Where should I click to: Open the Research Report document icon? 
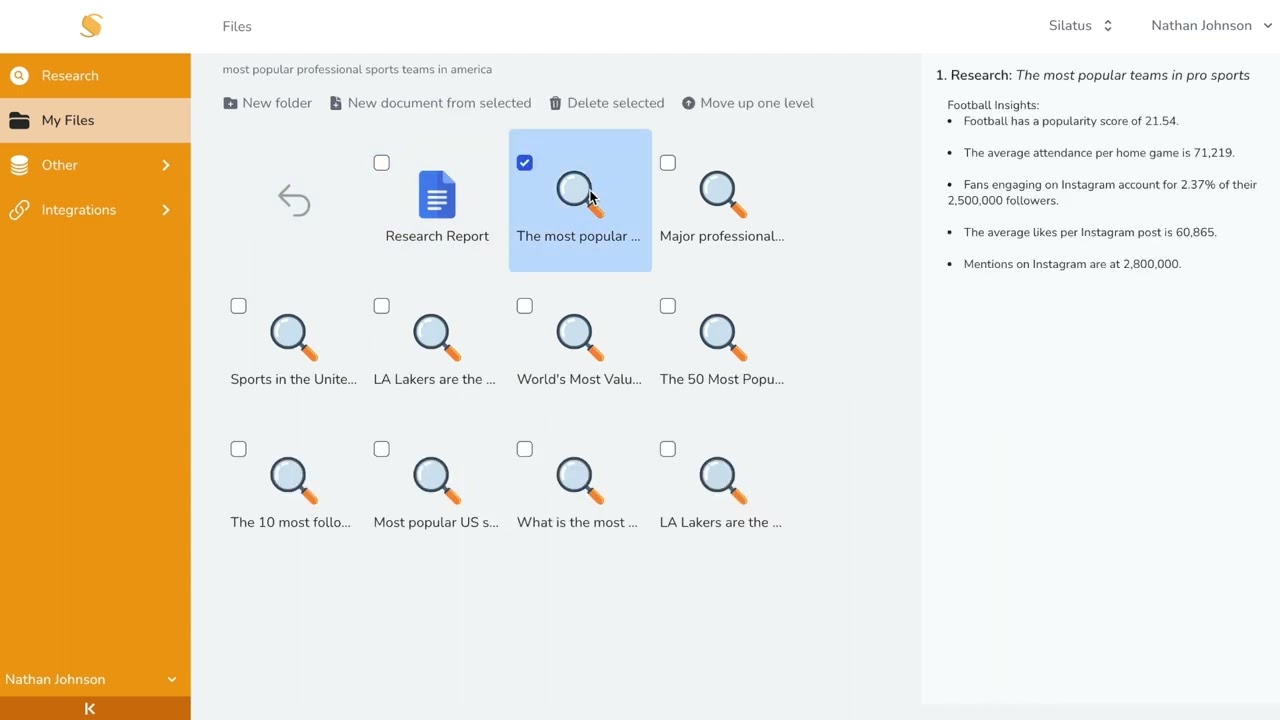437,194
